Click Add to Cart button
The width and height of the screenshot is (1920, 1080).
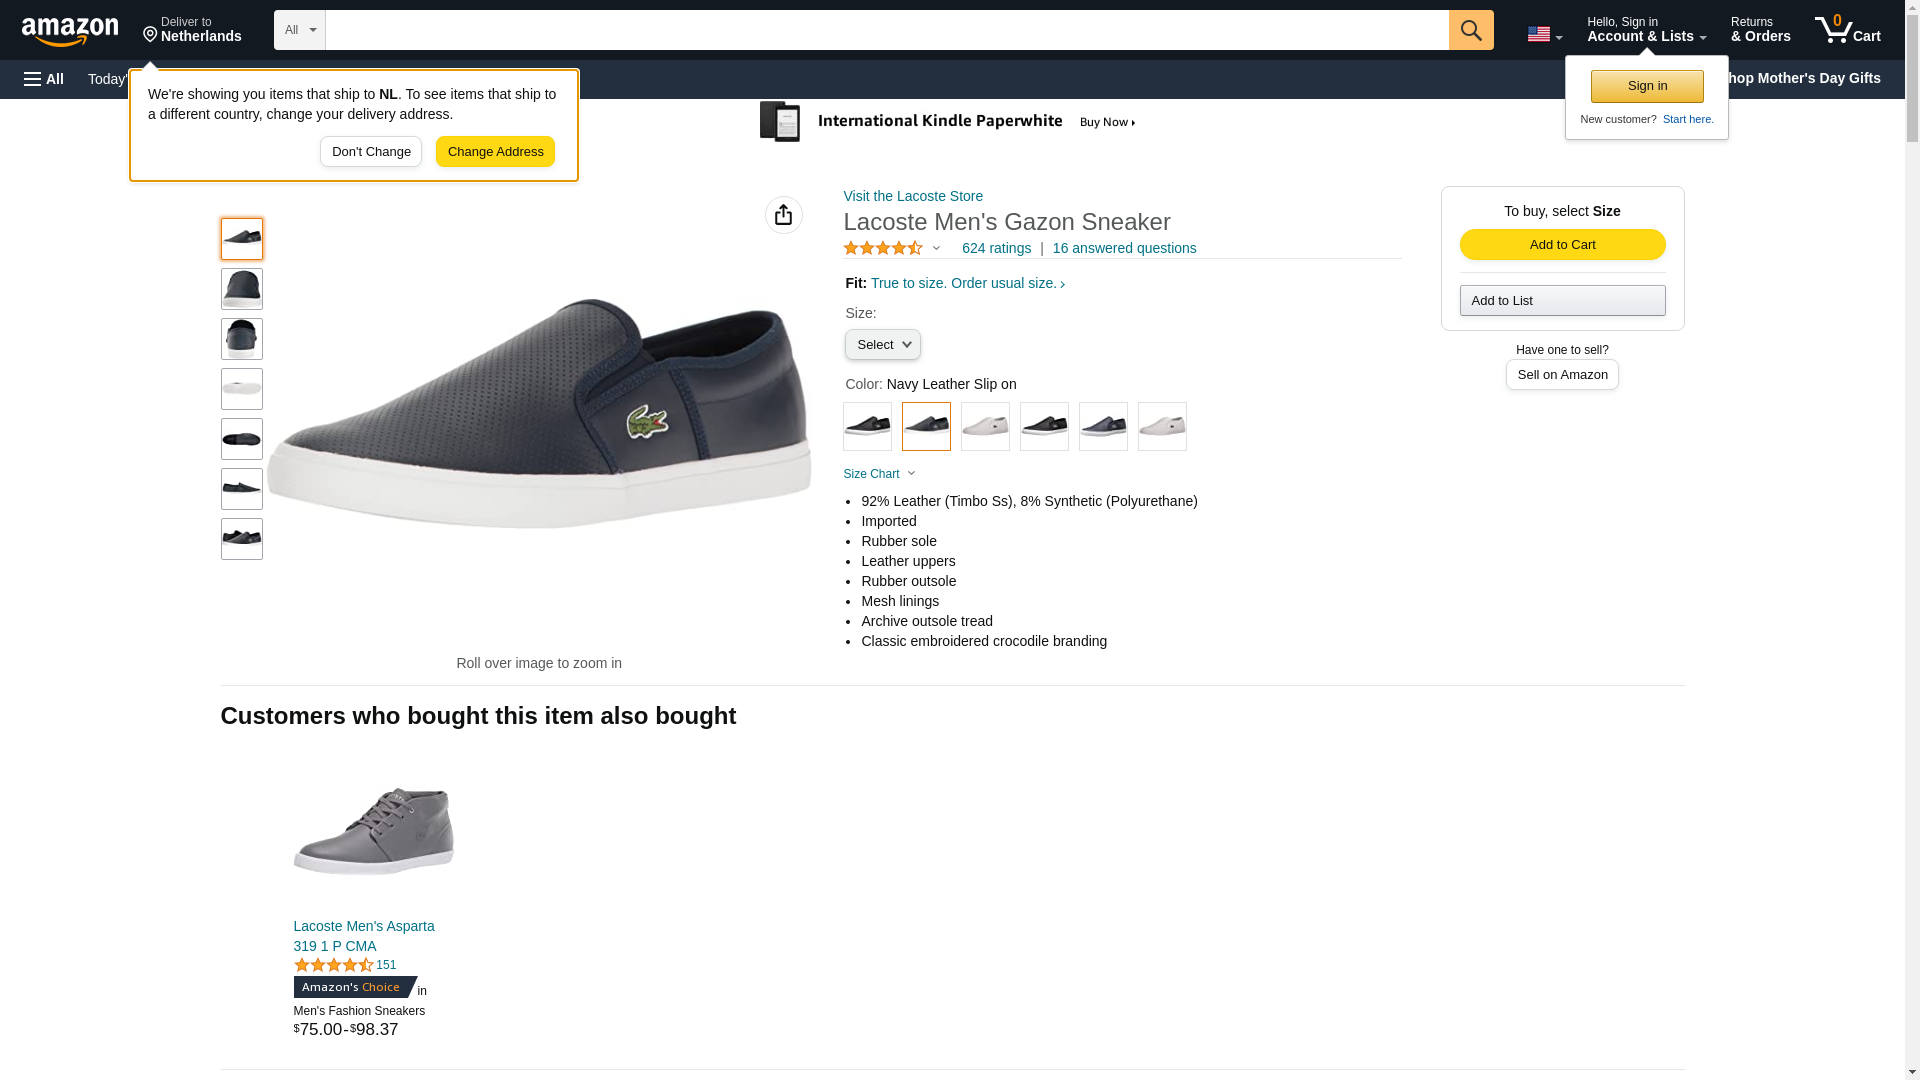tap(1562, 245)
